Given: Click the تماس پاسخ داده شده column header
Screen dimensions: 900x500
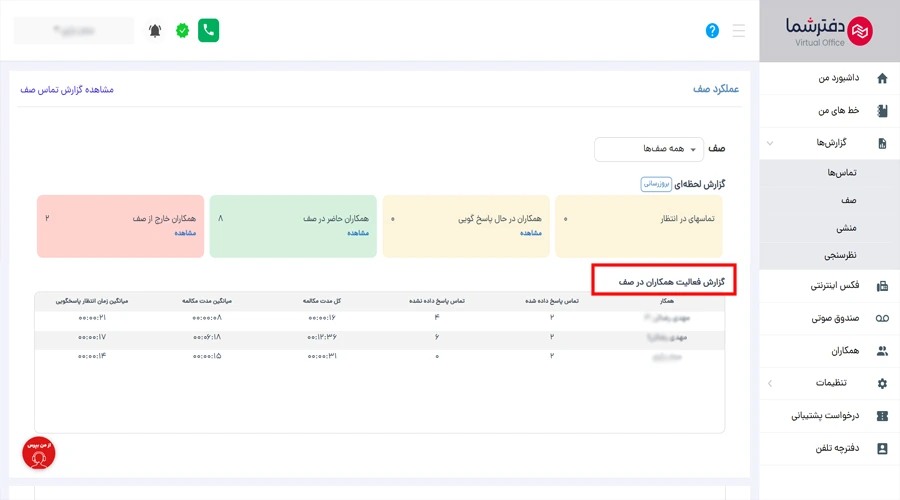Looking at the screenshot, I should (x=552, y=301).
